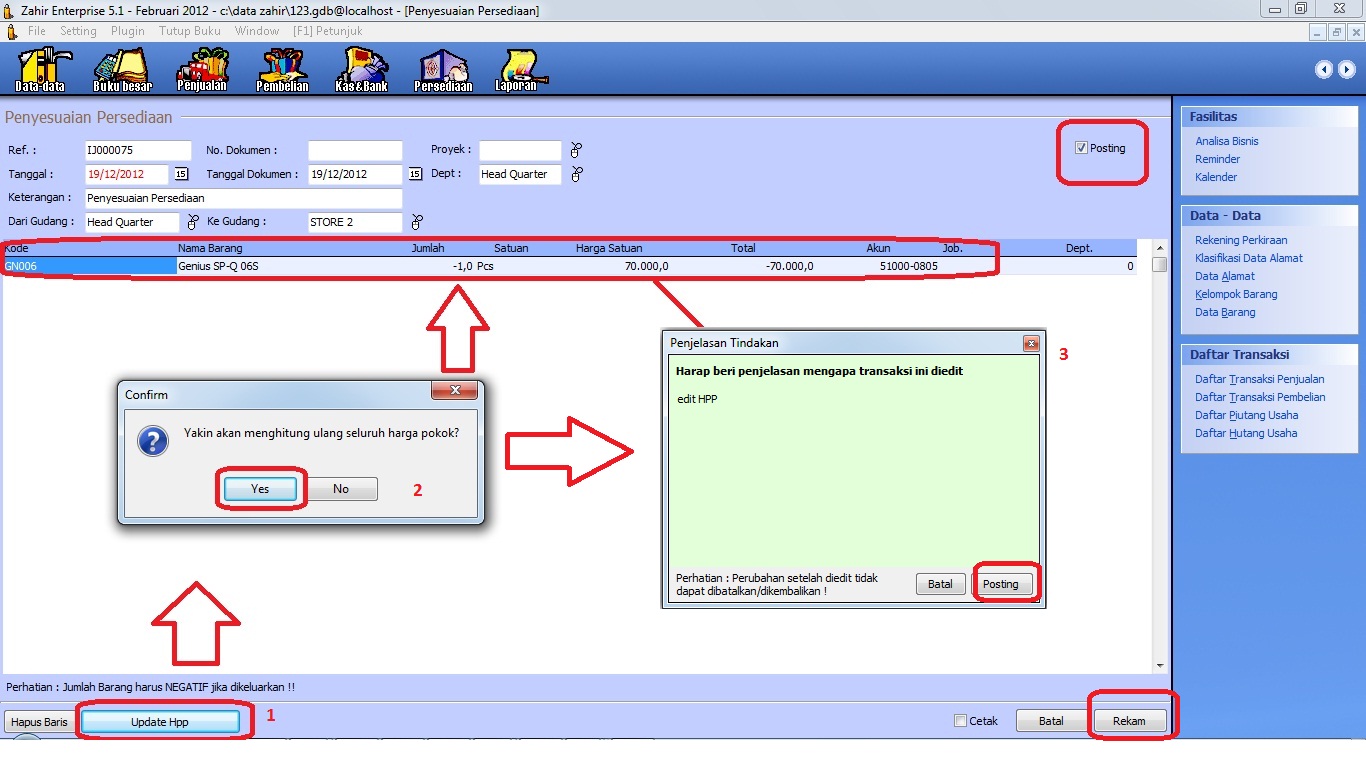This screenshot has height=768, width=1366.
Task: Toggle the Posting checkbox
Action: click(1081, 148)
